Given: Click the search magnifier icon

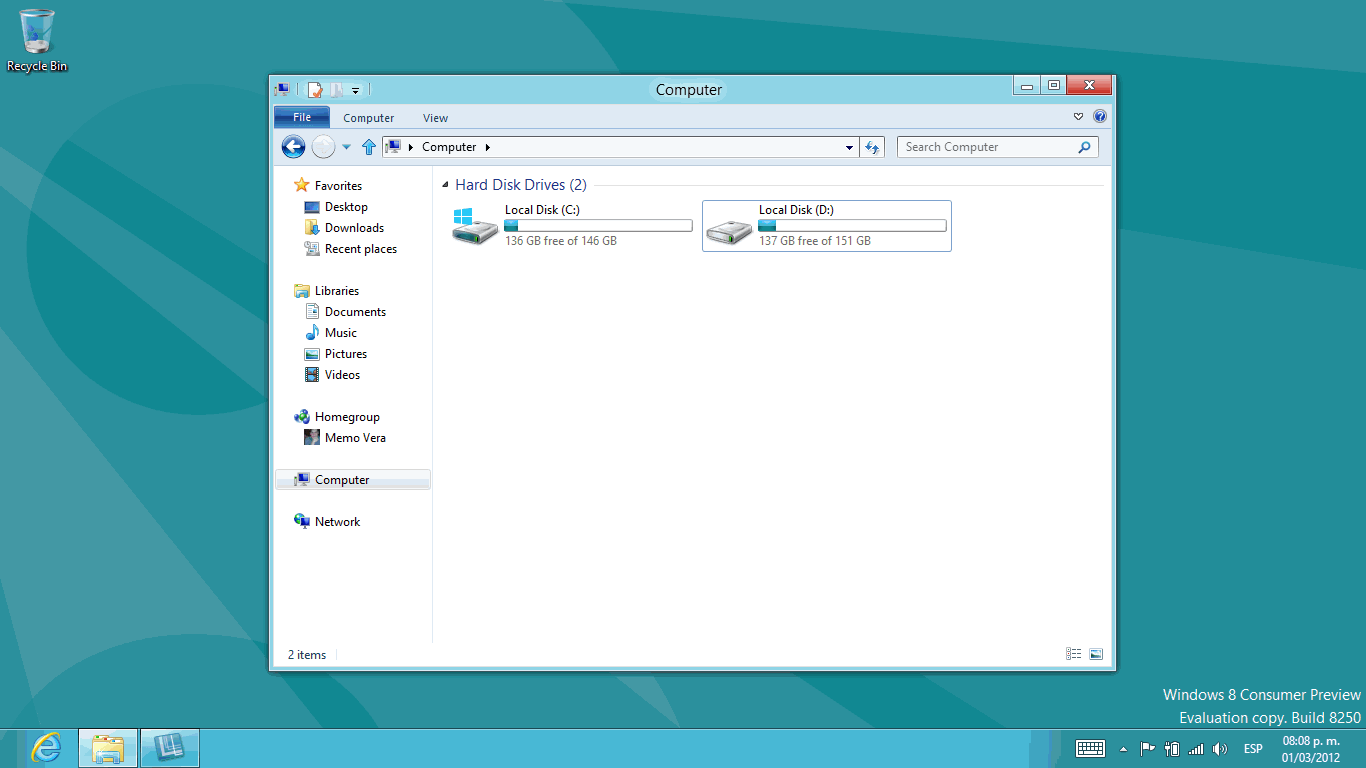Looking at the screenshot, I should coord(1084,147).
